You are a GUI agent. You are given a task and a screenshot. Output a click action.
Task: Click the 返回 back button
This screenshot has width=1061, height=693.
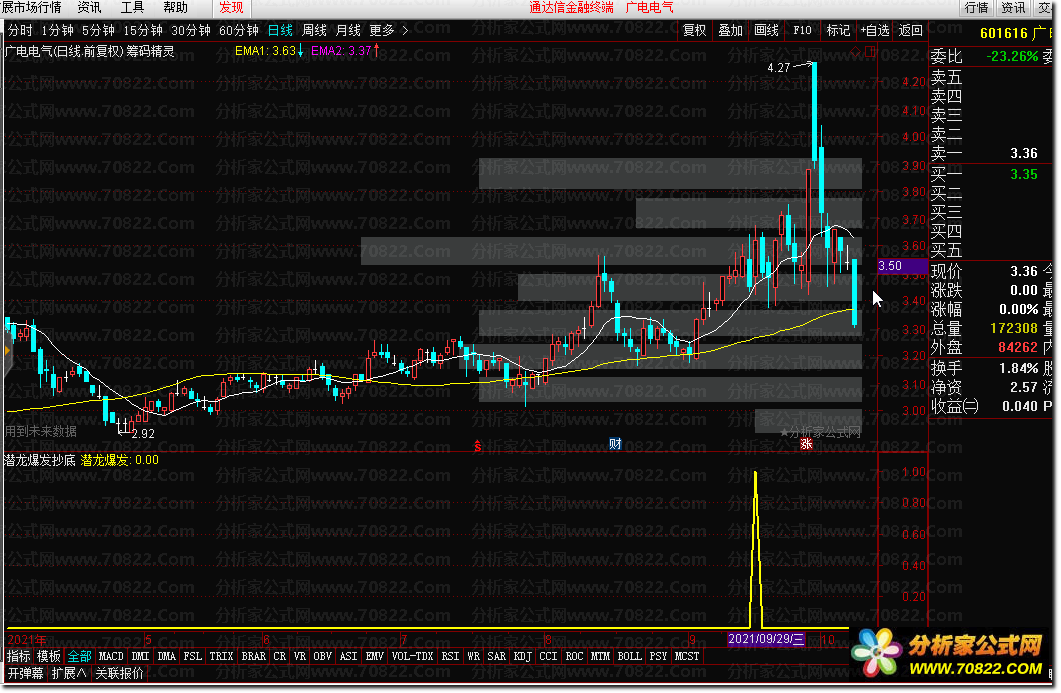click(910, 30)
